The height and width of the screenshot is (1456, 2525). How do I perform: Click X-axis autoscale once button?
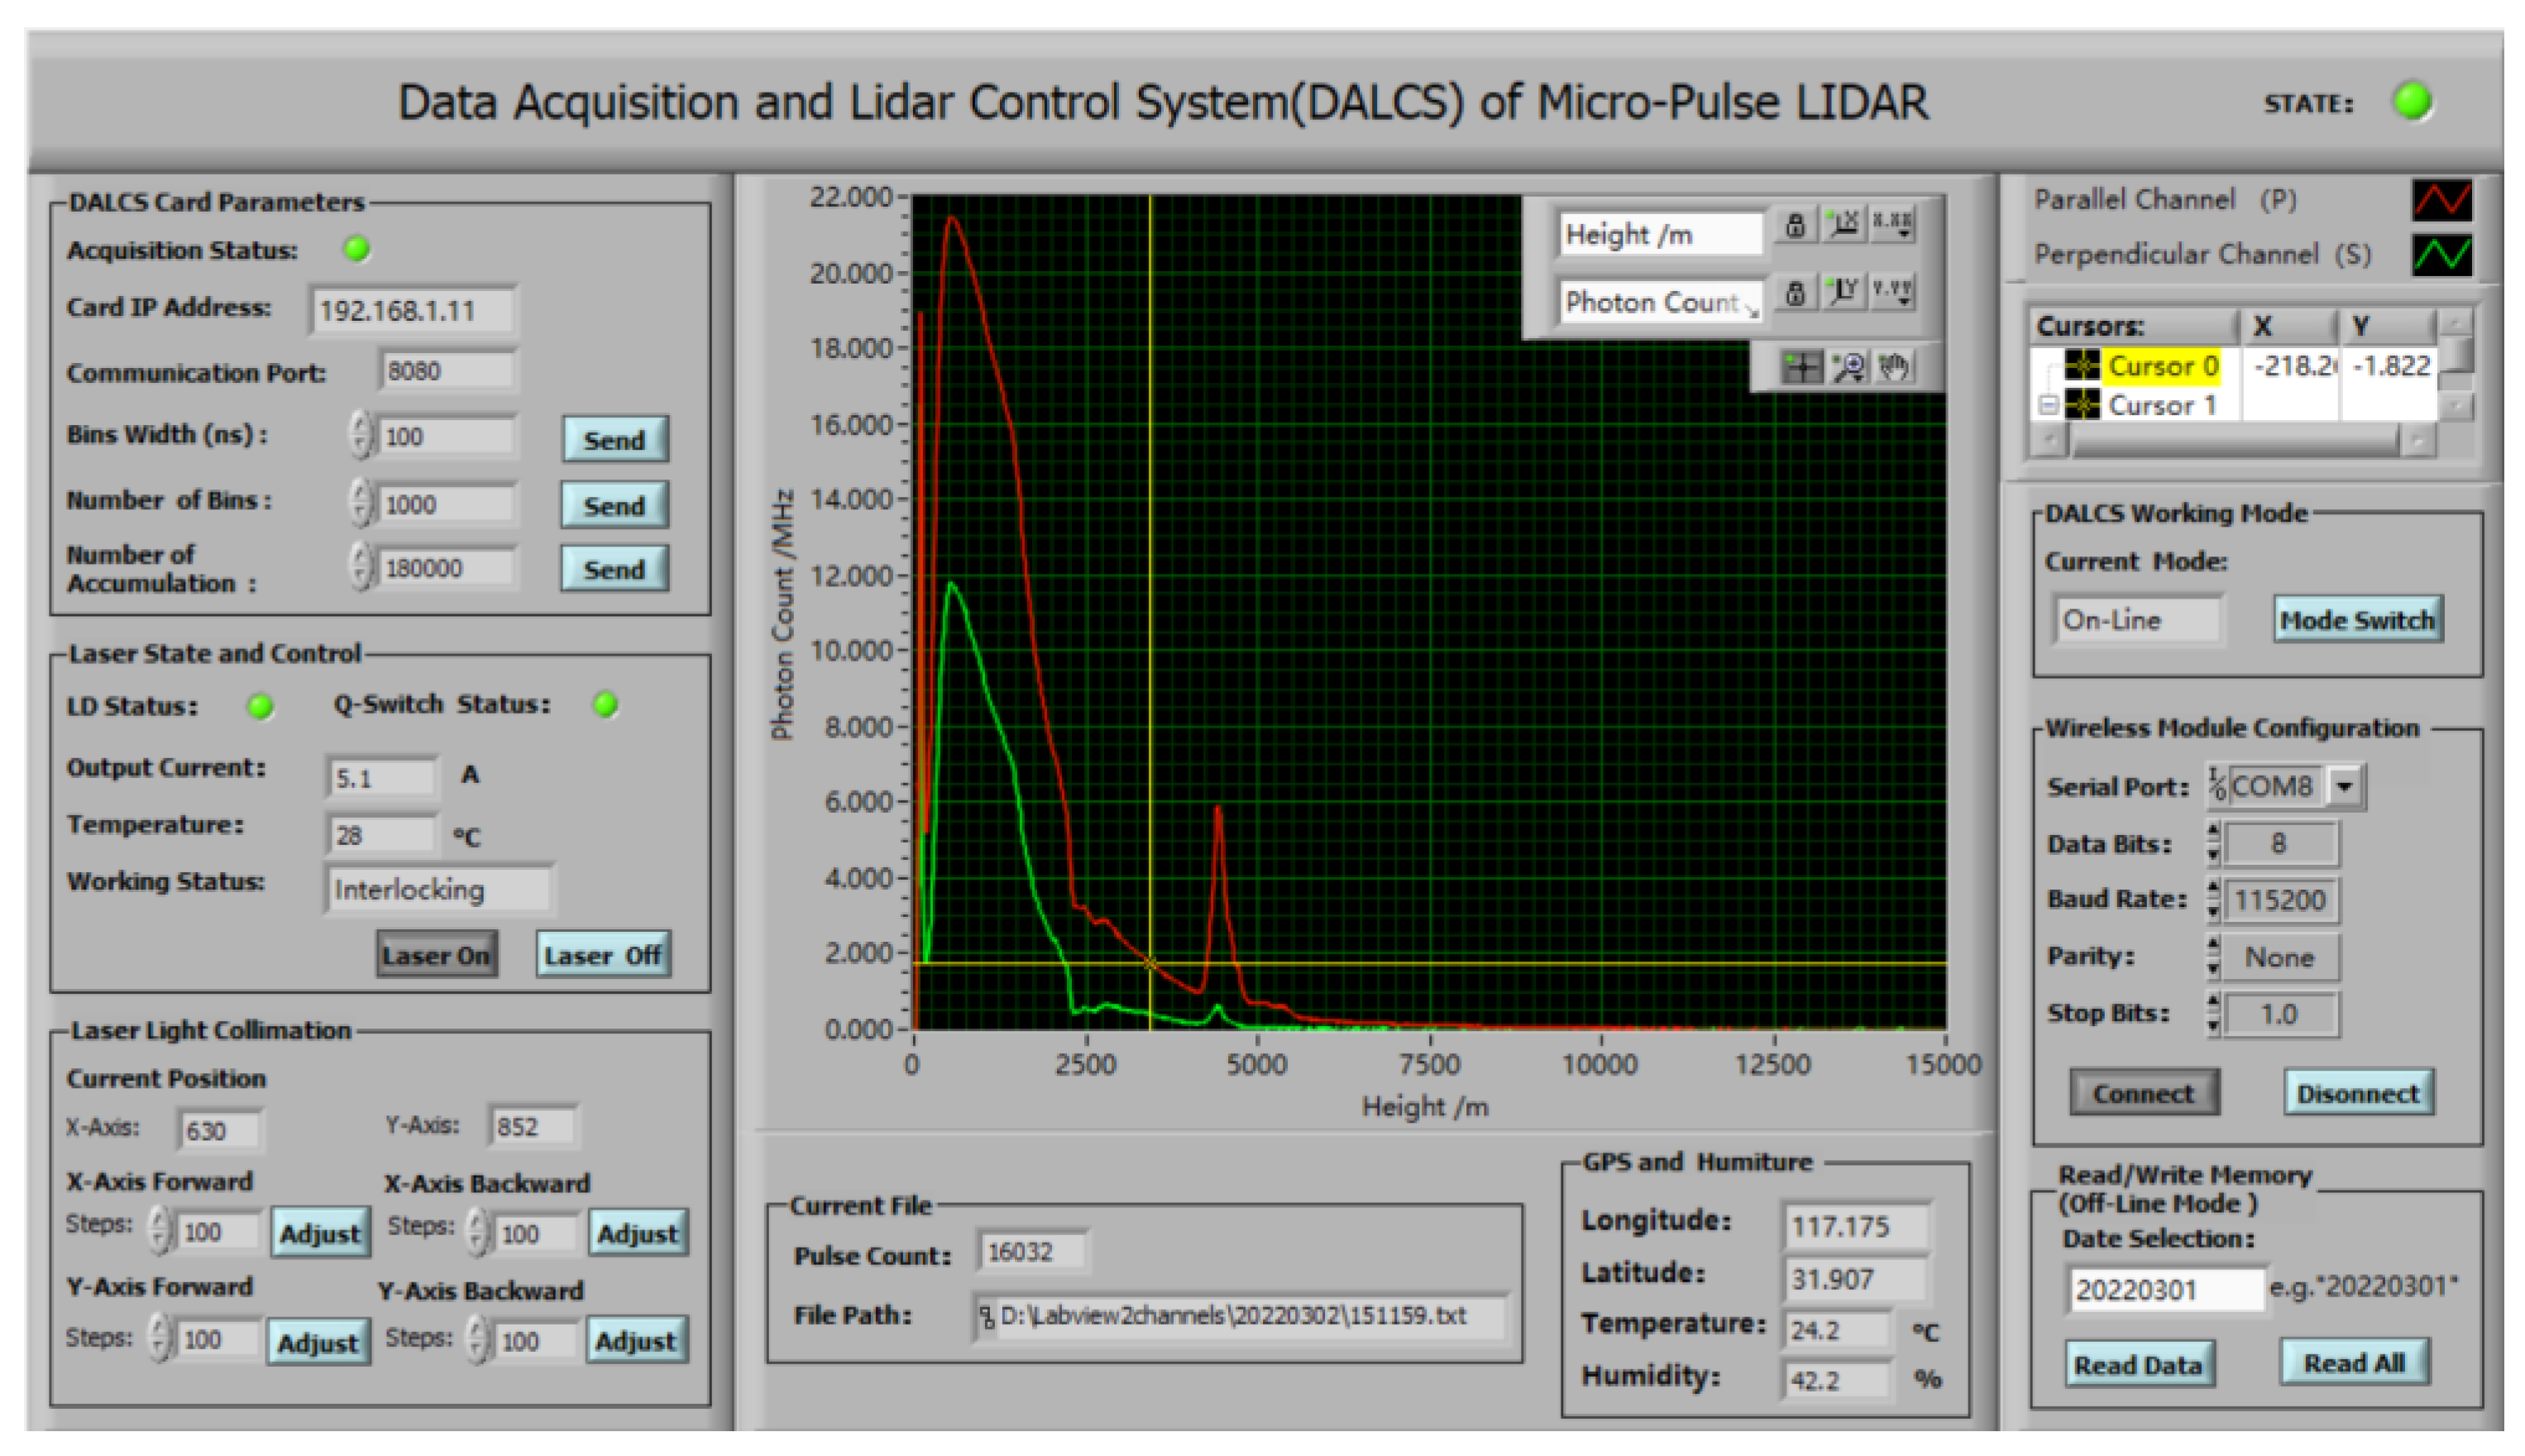1843,224
